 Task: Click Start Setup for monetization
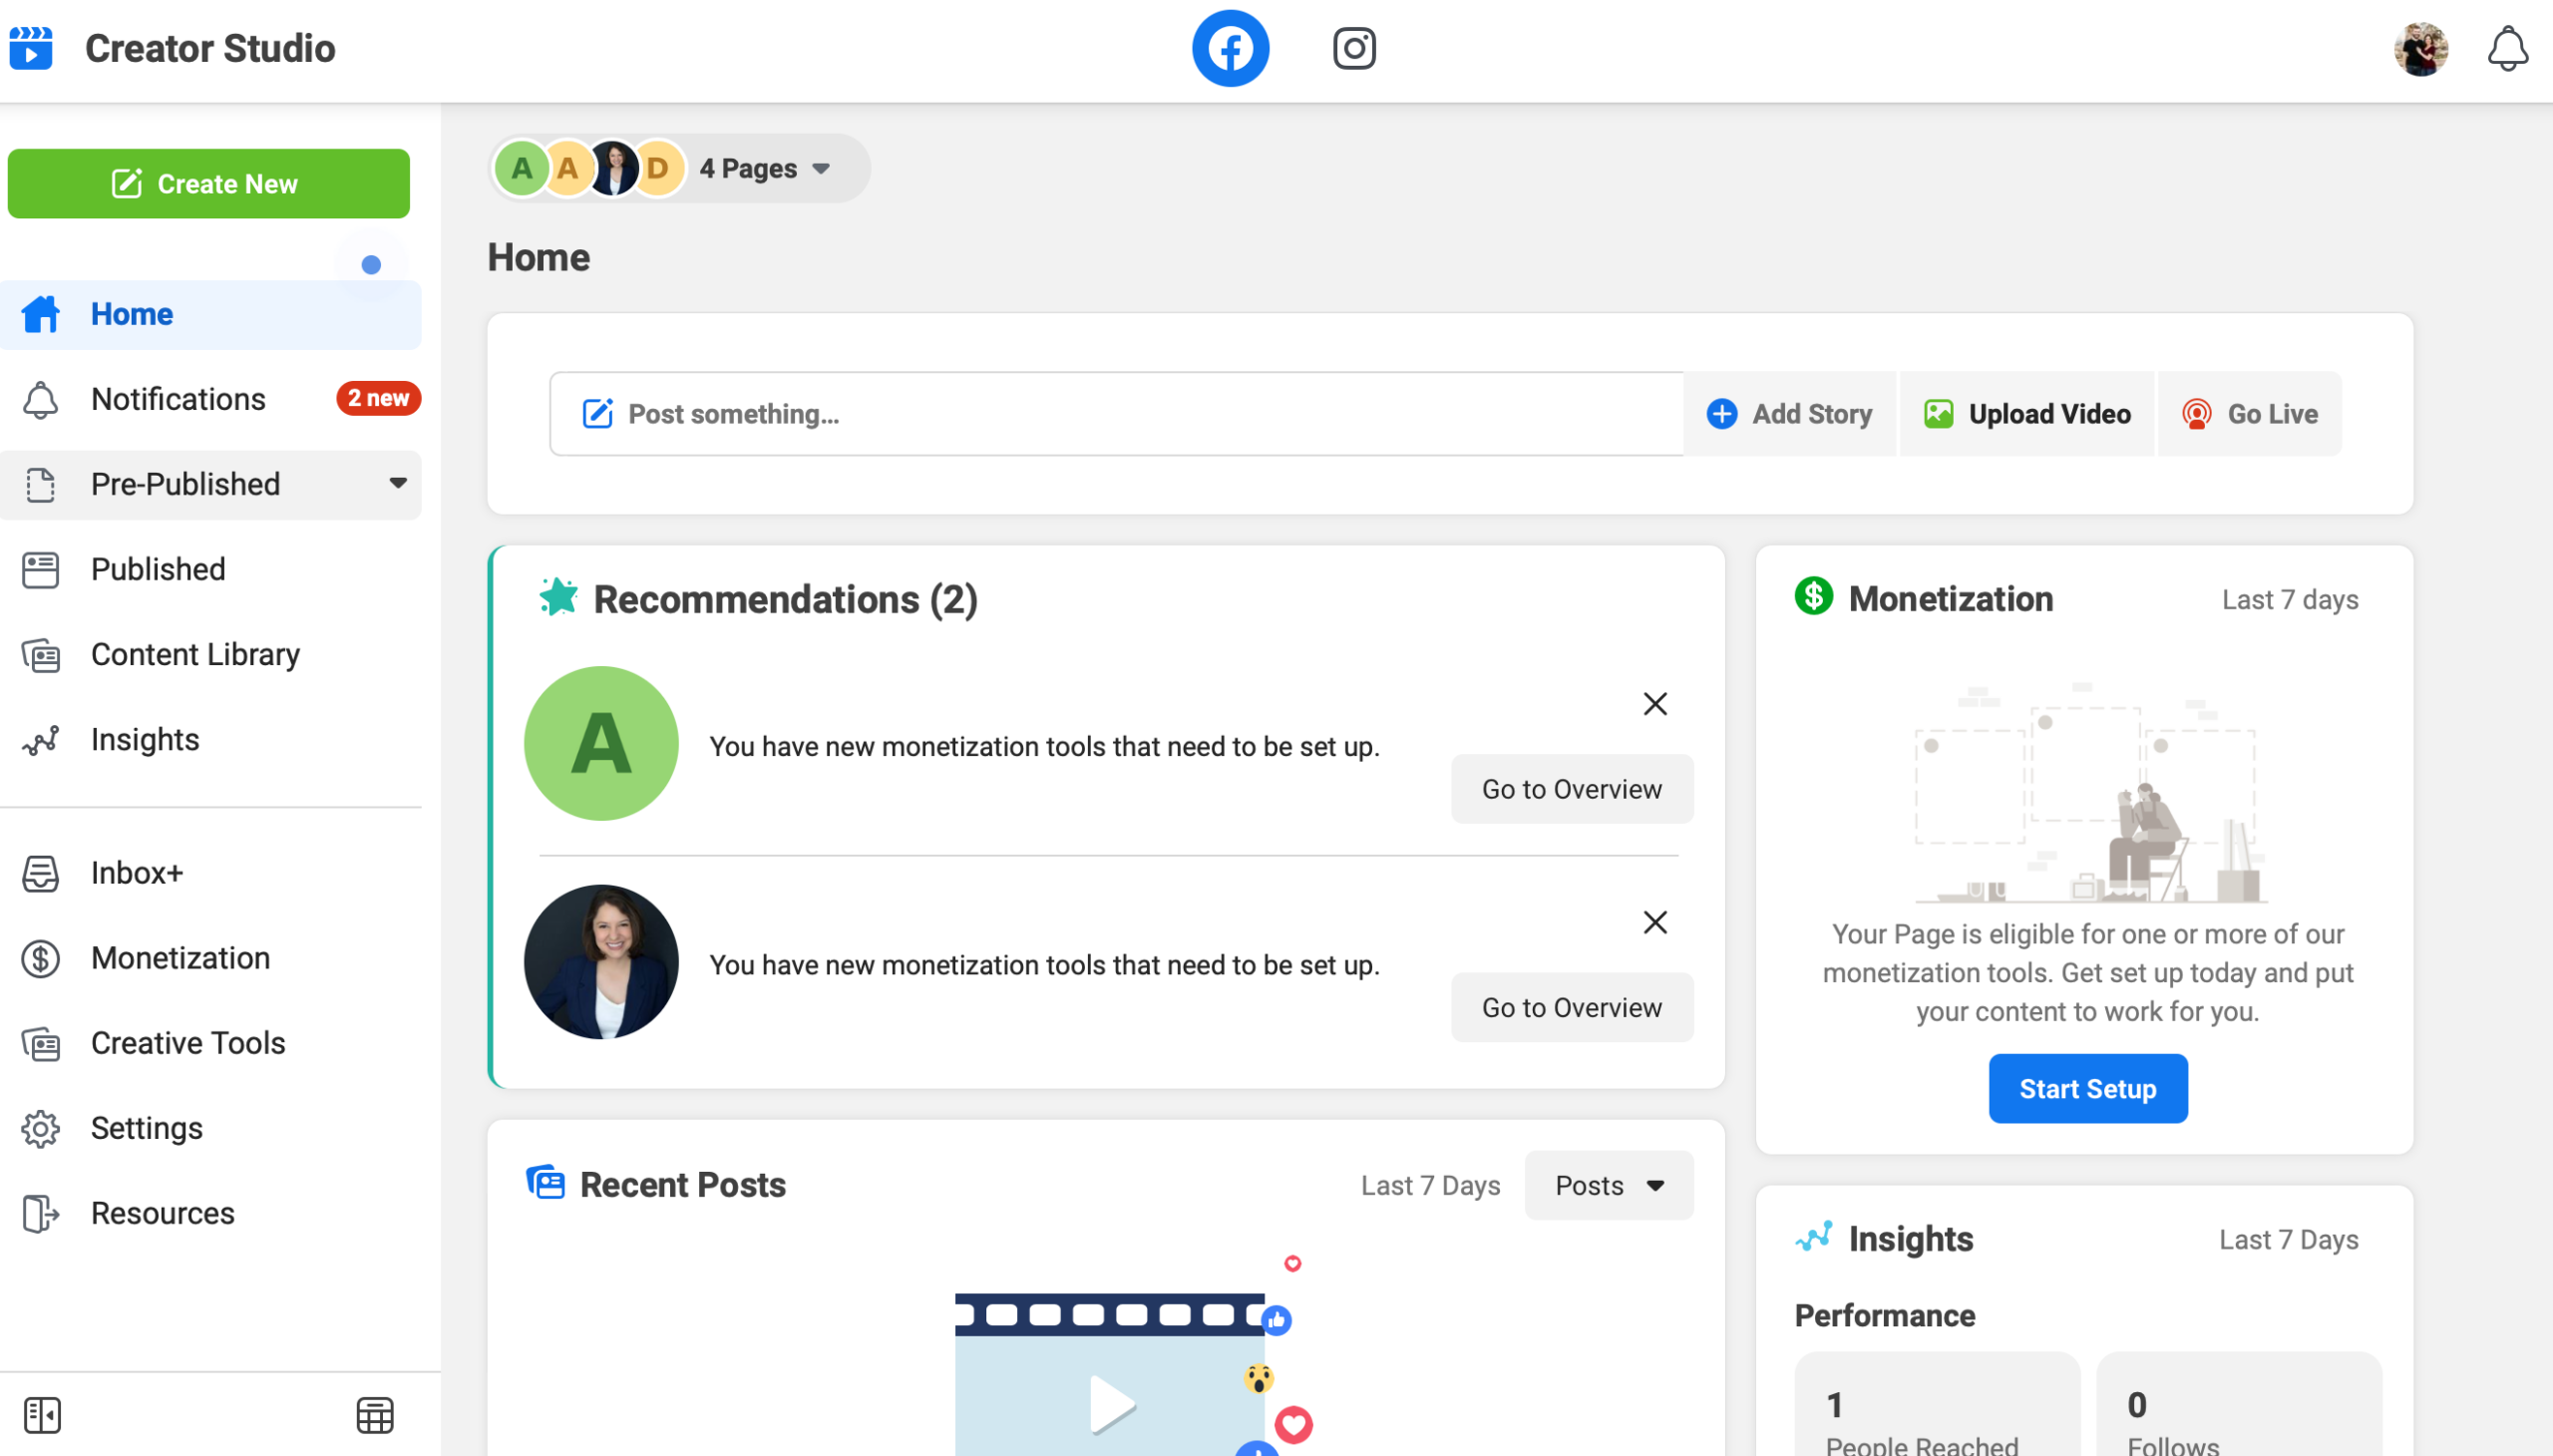tap(2087, 1088)
